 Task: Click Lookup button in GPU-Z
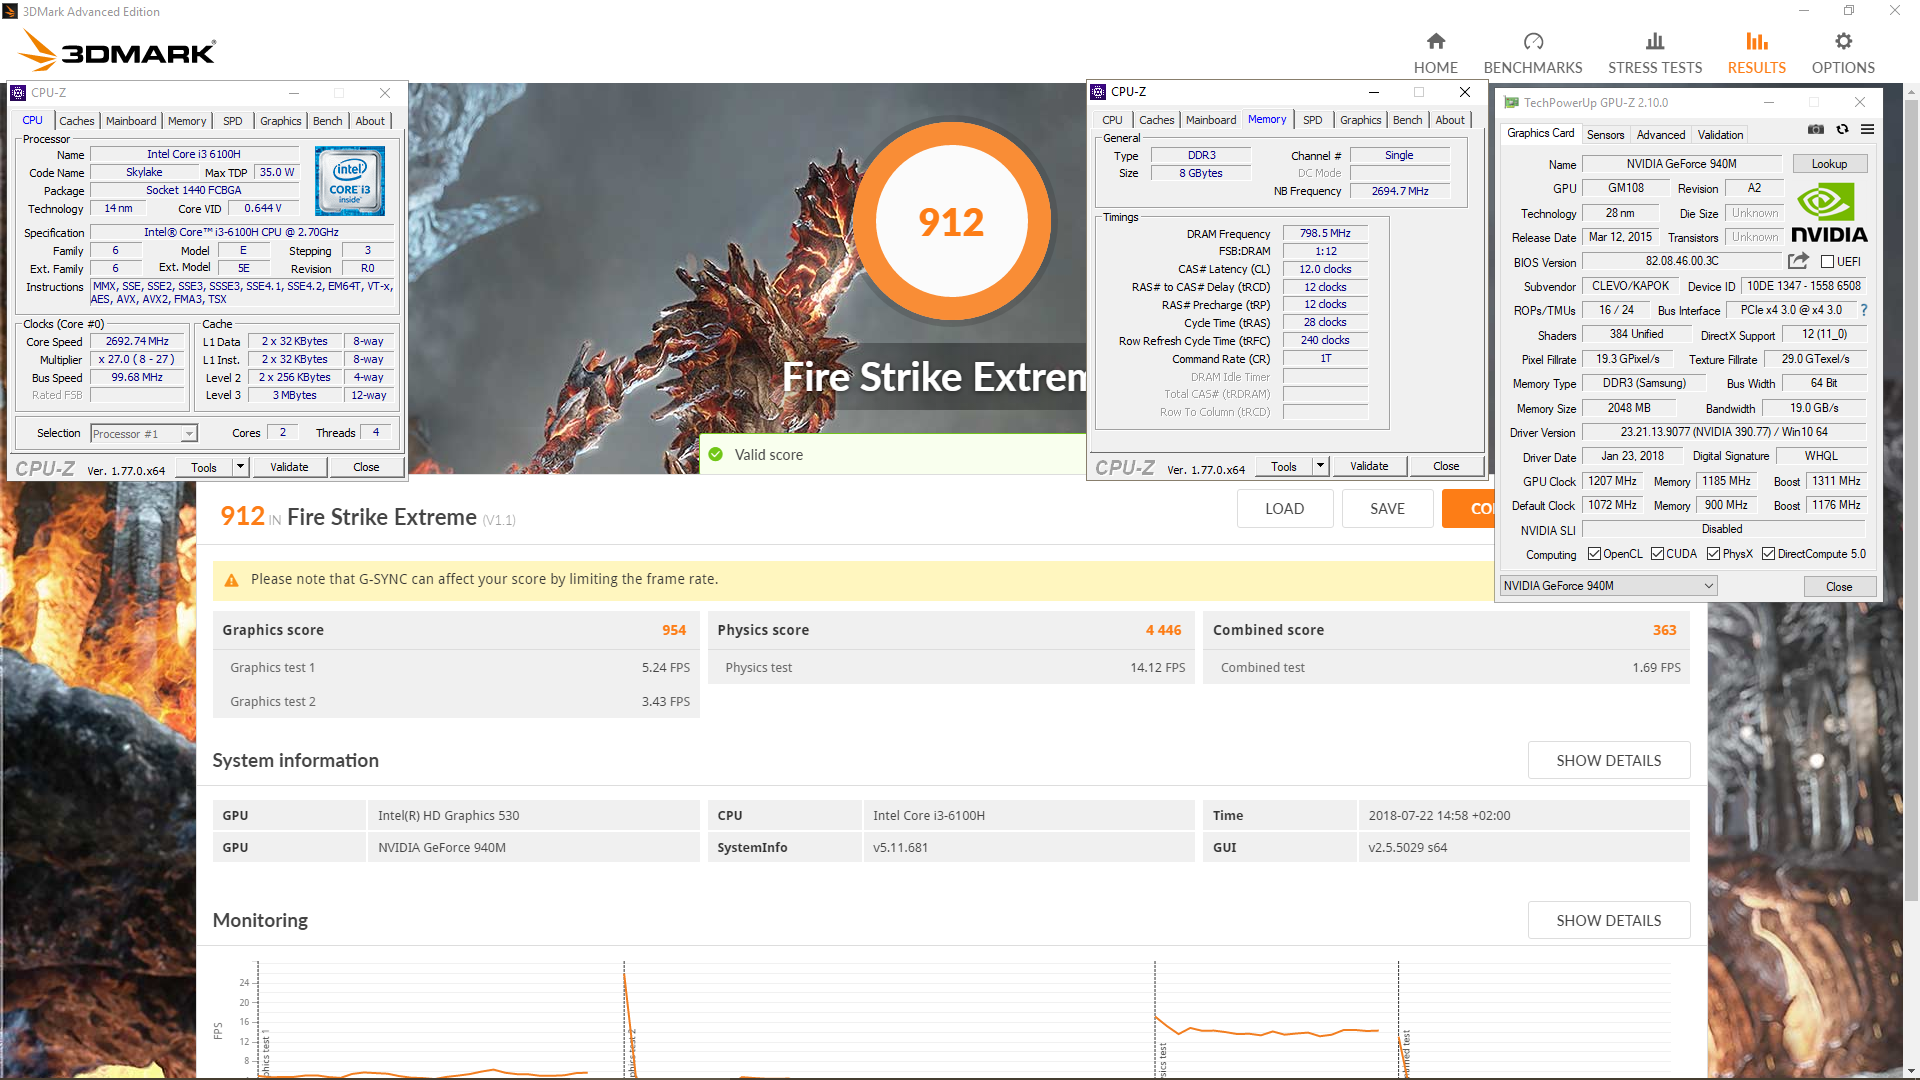pyautogui.click(x=1829, y=164)
